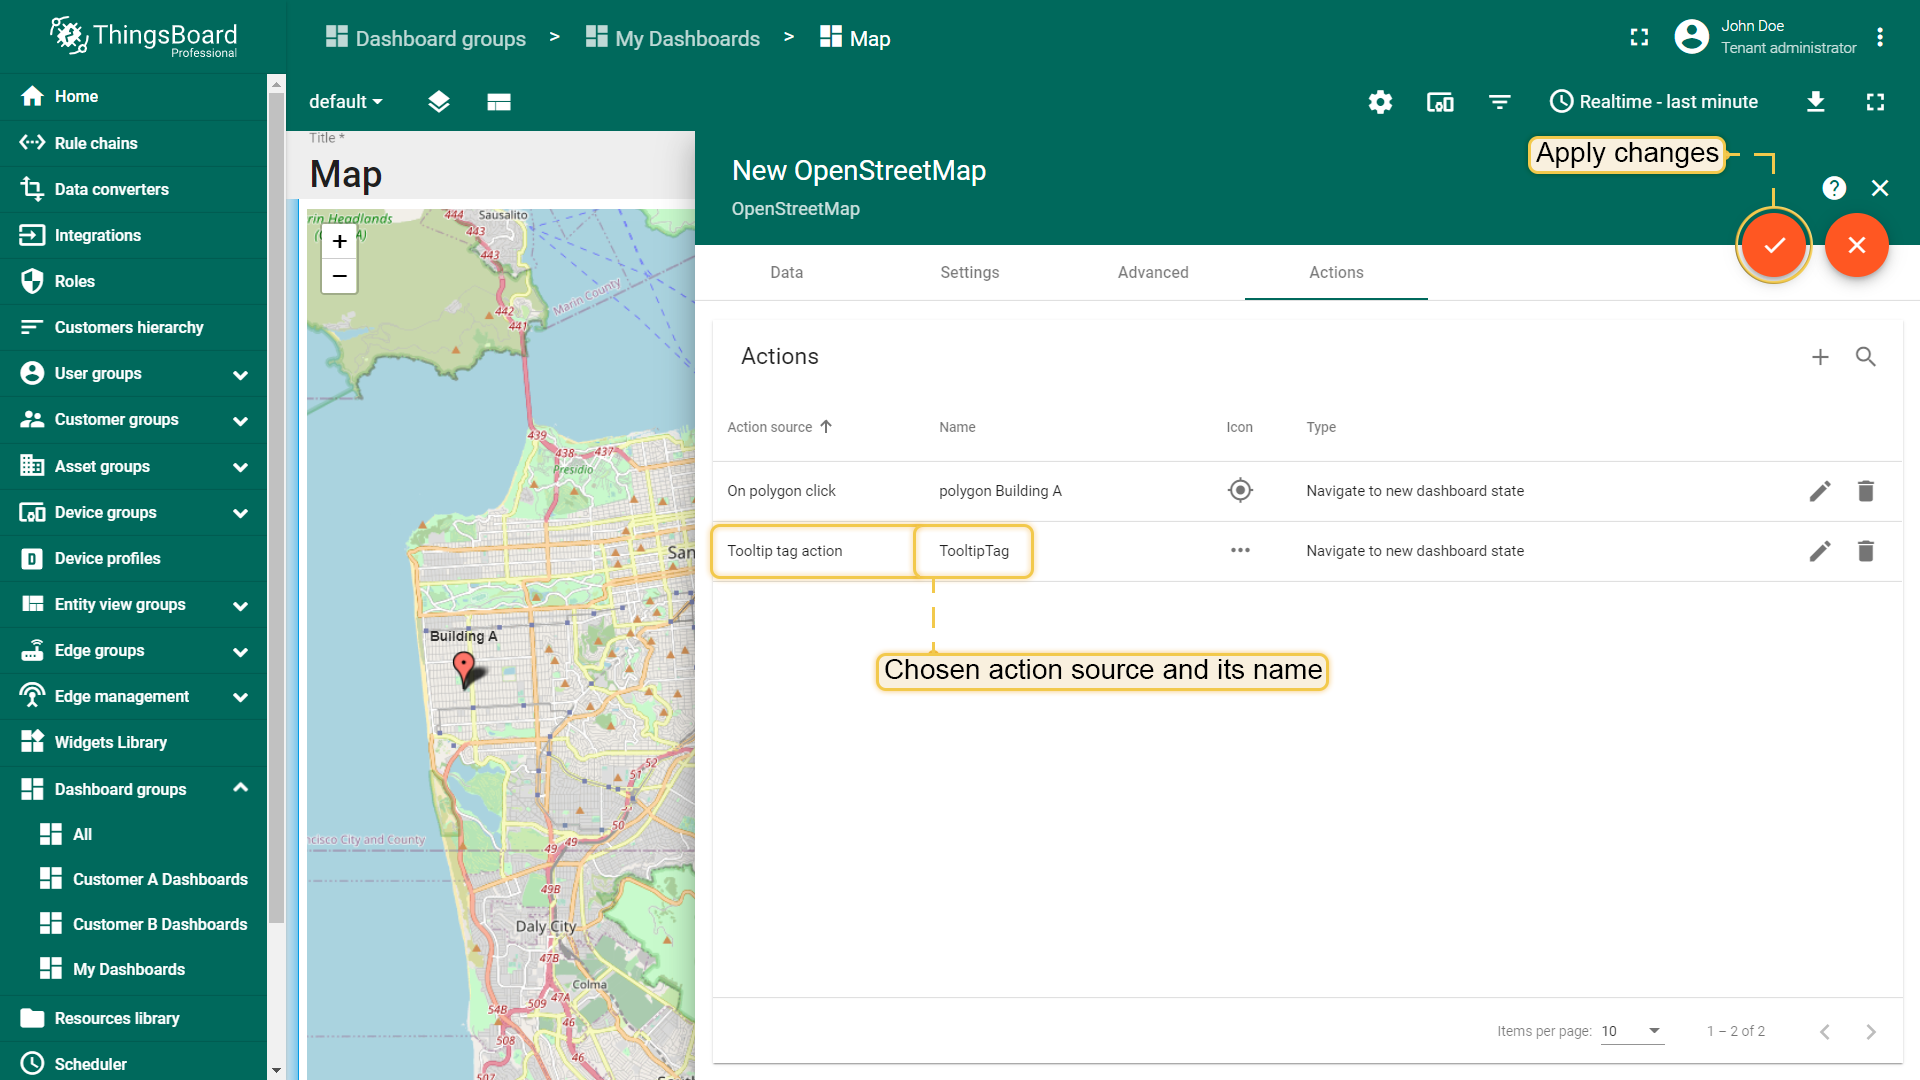Expand Edge groups menu

[134, 650]
